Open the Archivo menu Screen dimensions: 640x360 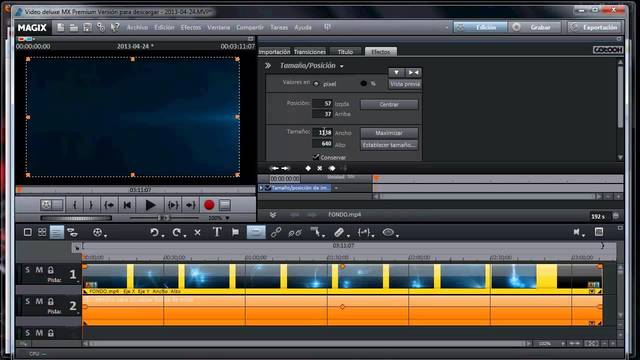[137, 27]
